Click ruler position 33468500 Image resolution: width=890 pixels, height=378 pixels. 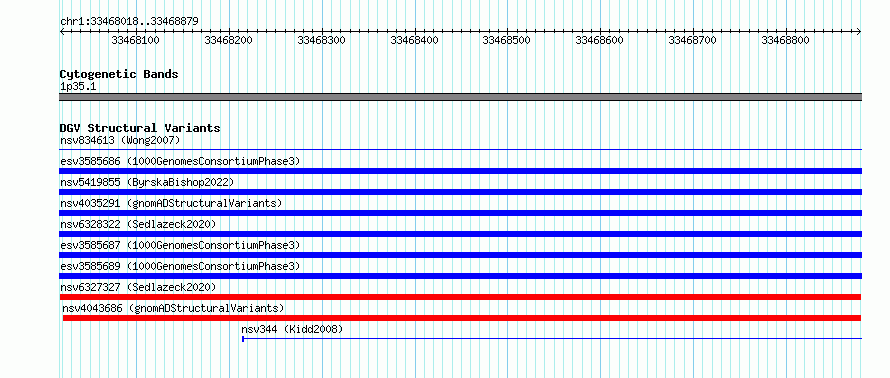coord(506,40)
